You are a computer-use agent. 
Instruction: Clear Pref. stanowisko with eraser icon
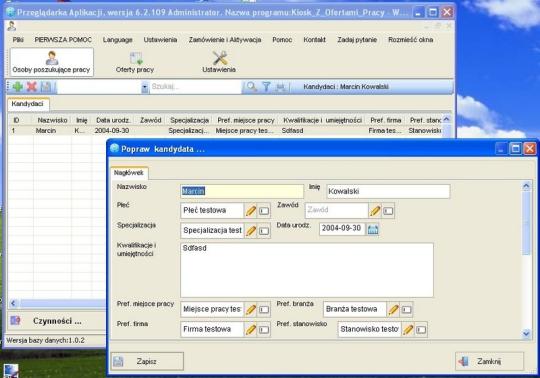pyautogui.click(x=421, y=329)
